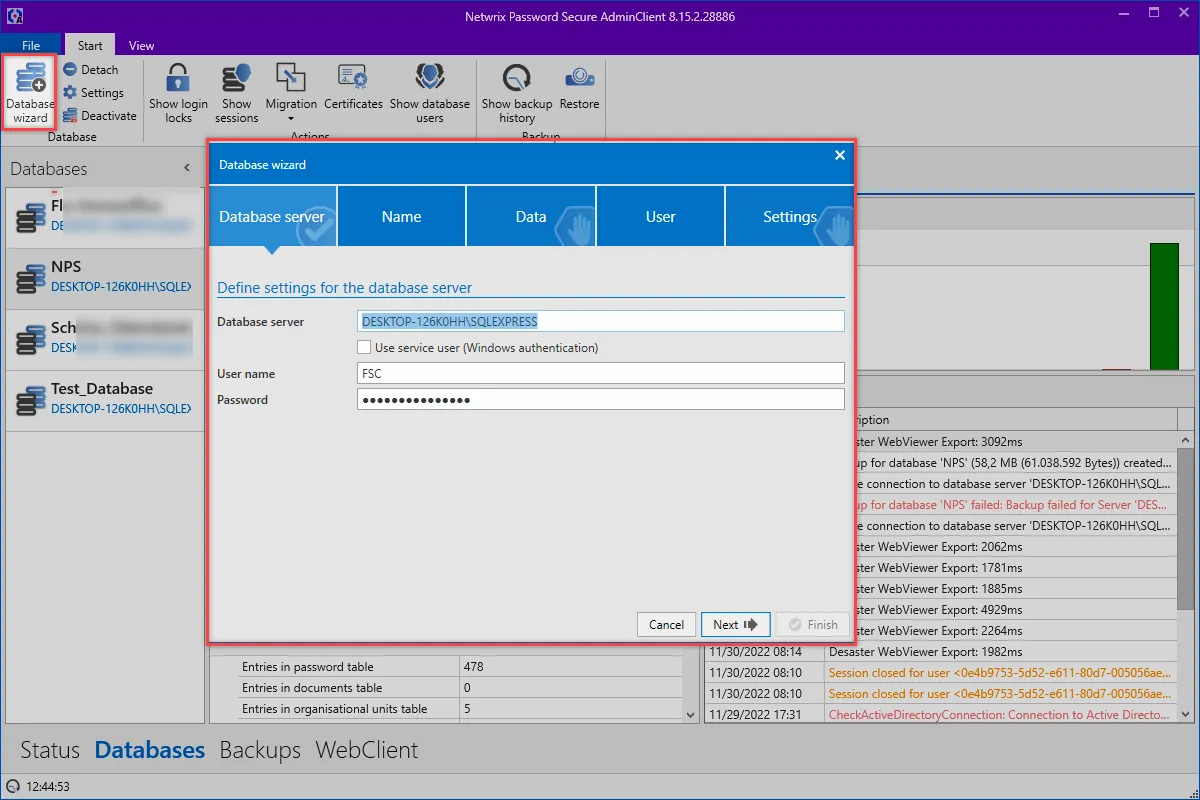Select the 'Entries in organisational units table' row
The image size is (1200, 800).
pos(460,709)
